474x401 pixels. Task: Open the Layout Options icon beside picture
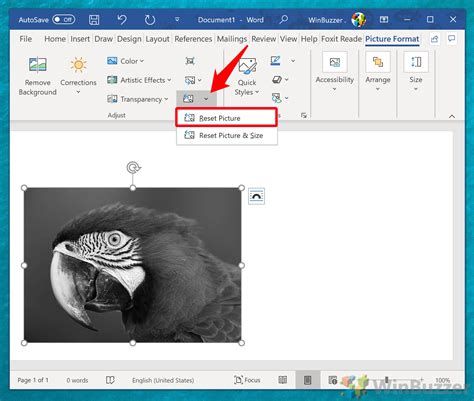pyautogui.click(x=256, y=196)
